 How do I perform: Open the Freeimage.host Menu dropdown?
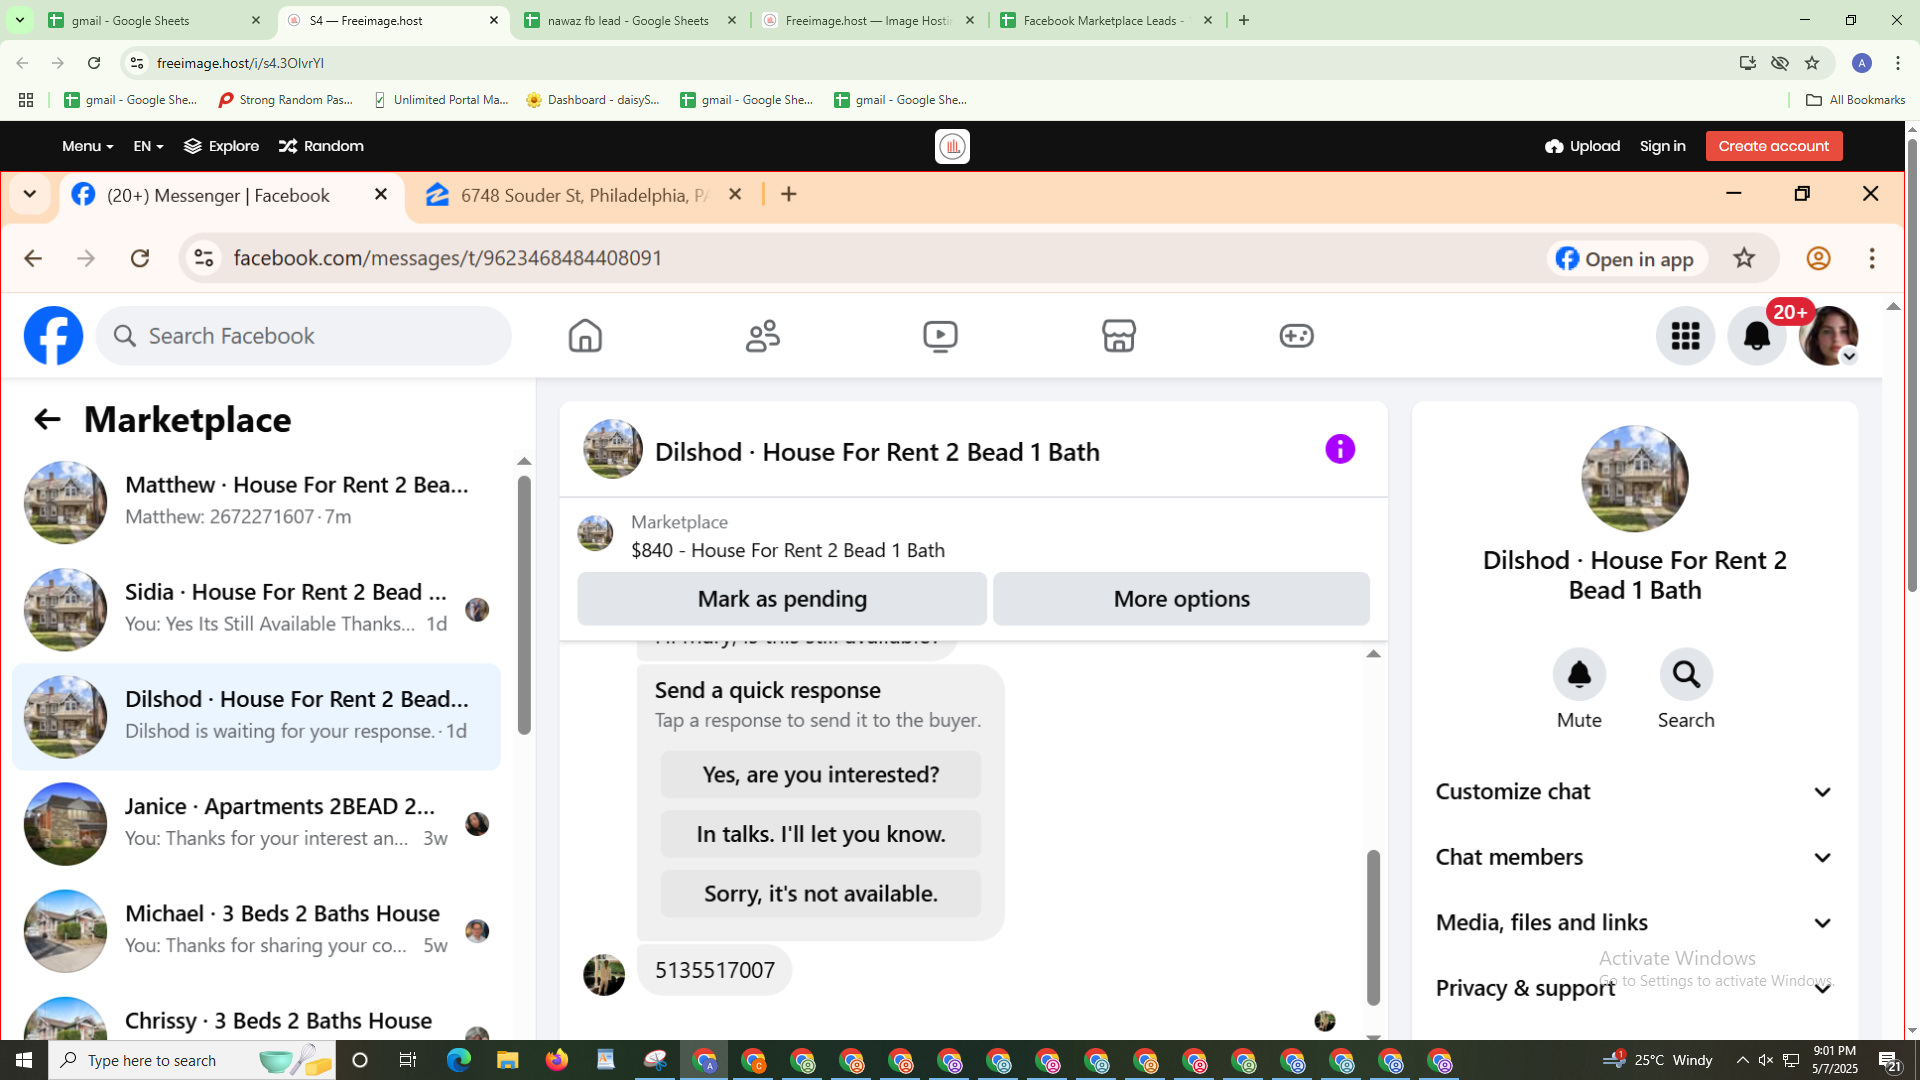87,146
